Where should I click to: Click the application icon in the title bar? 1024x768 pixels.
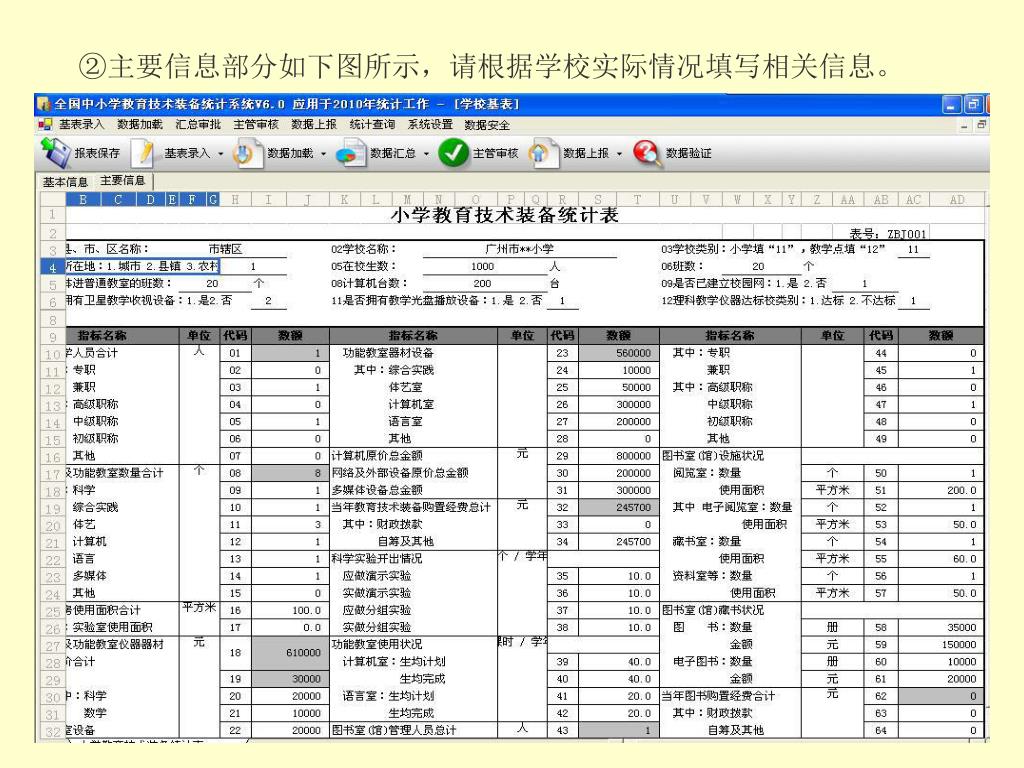pos(43,104)
